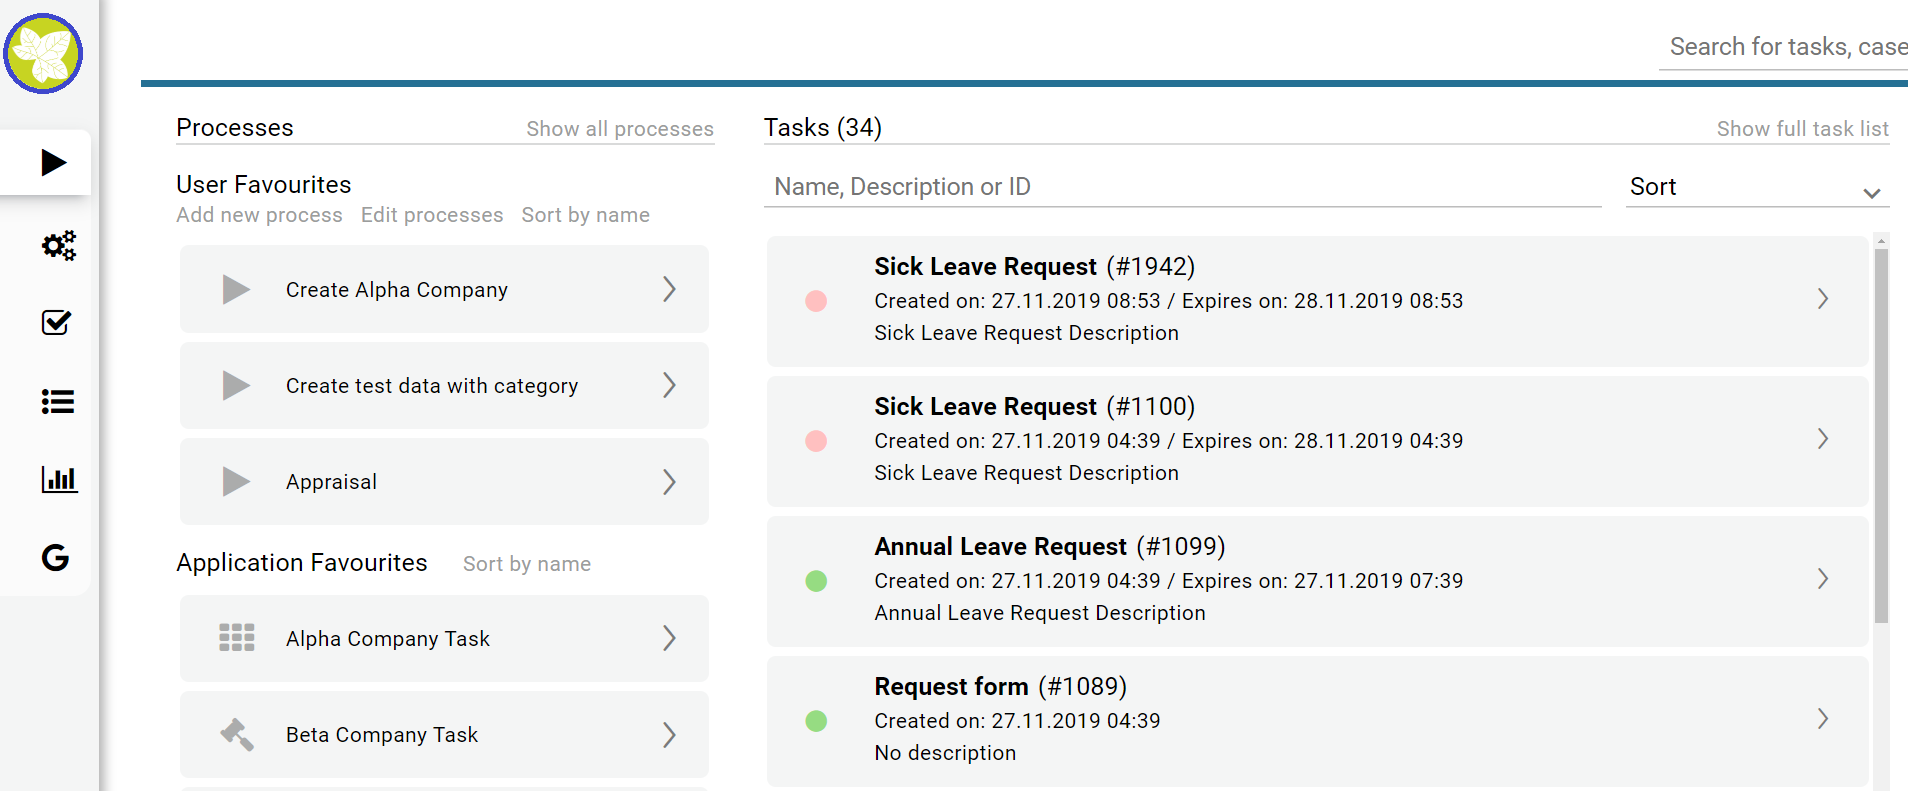Open the bar chart statistics icon

click(59, 479)
